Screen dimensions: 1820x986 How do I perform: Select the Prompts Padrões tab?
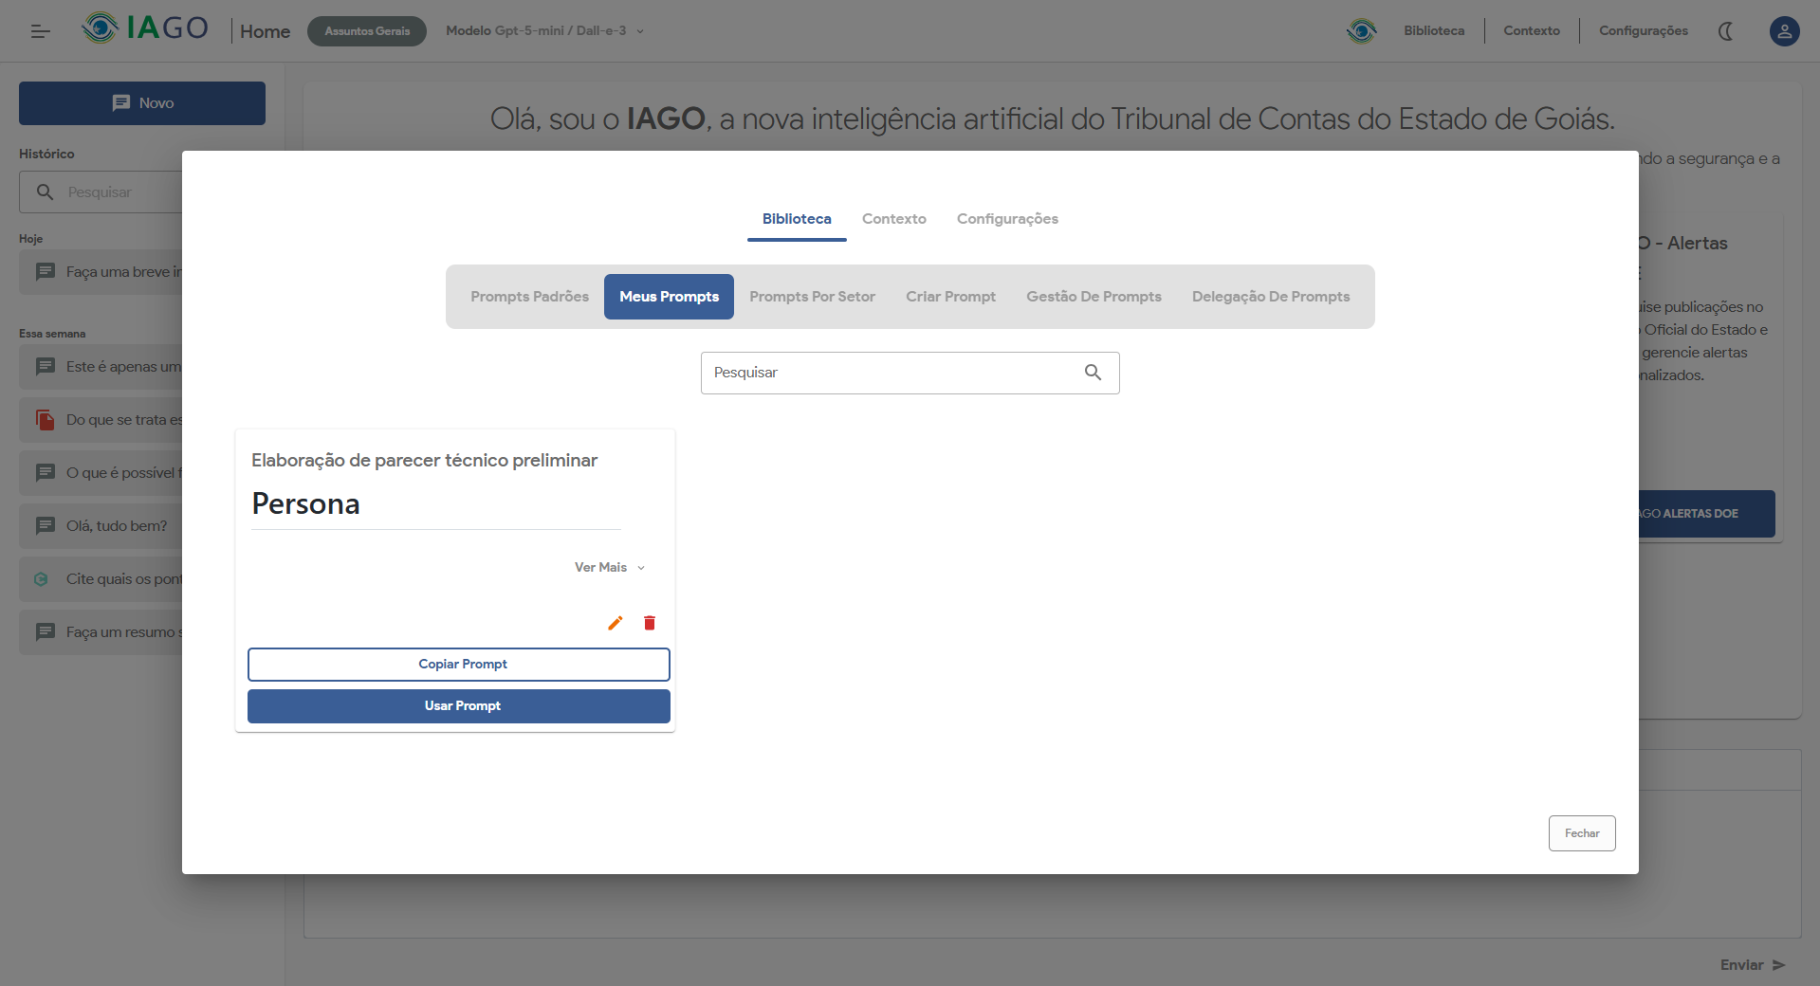tap(529, 297)
